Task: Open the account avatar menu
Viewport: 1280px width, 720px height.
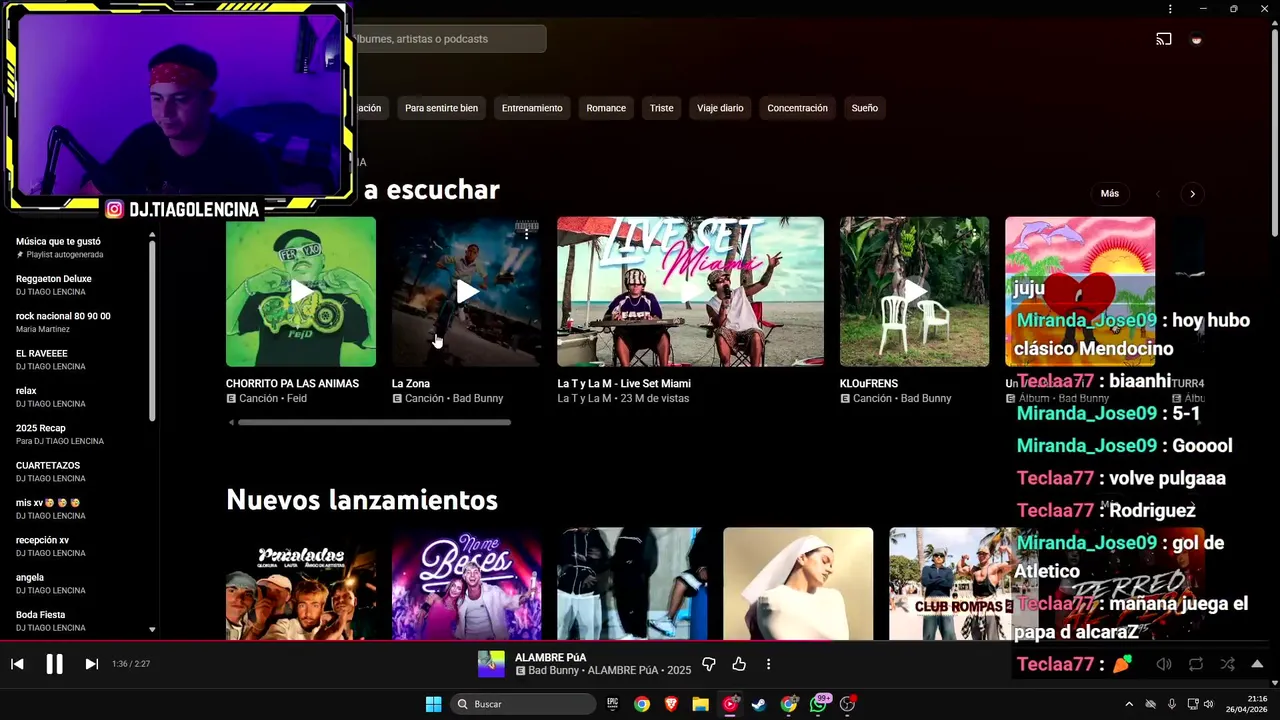Action: (x=1196, y=40)
